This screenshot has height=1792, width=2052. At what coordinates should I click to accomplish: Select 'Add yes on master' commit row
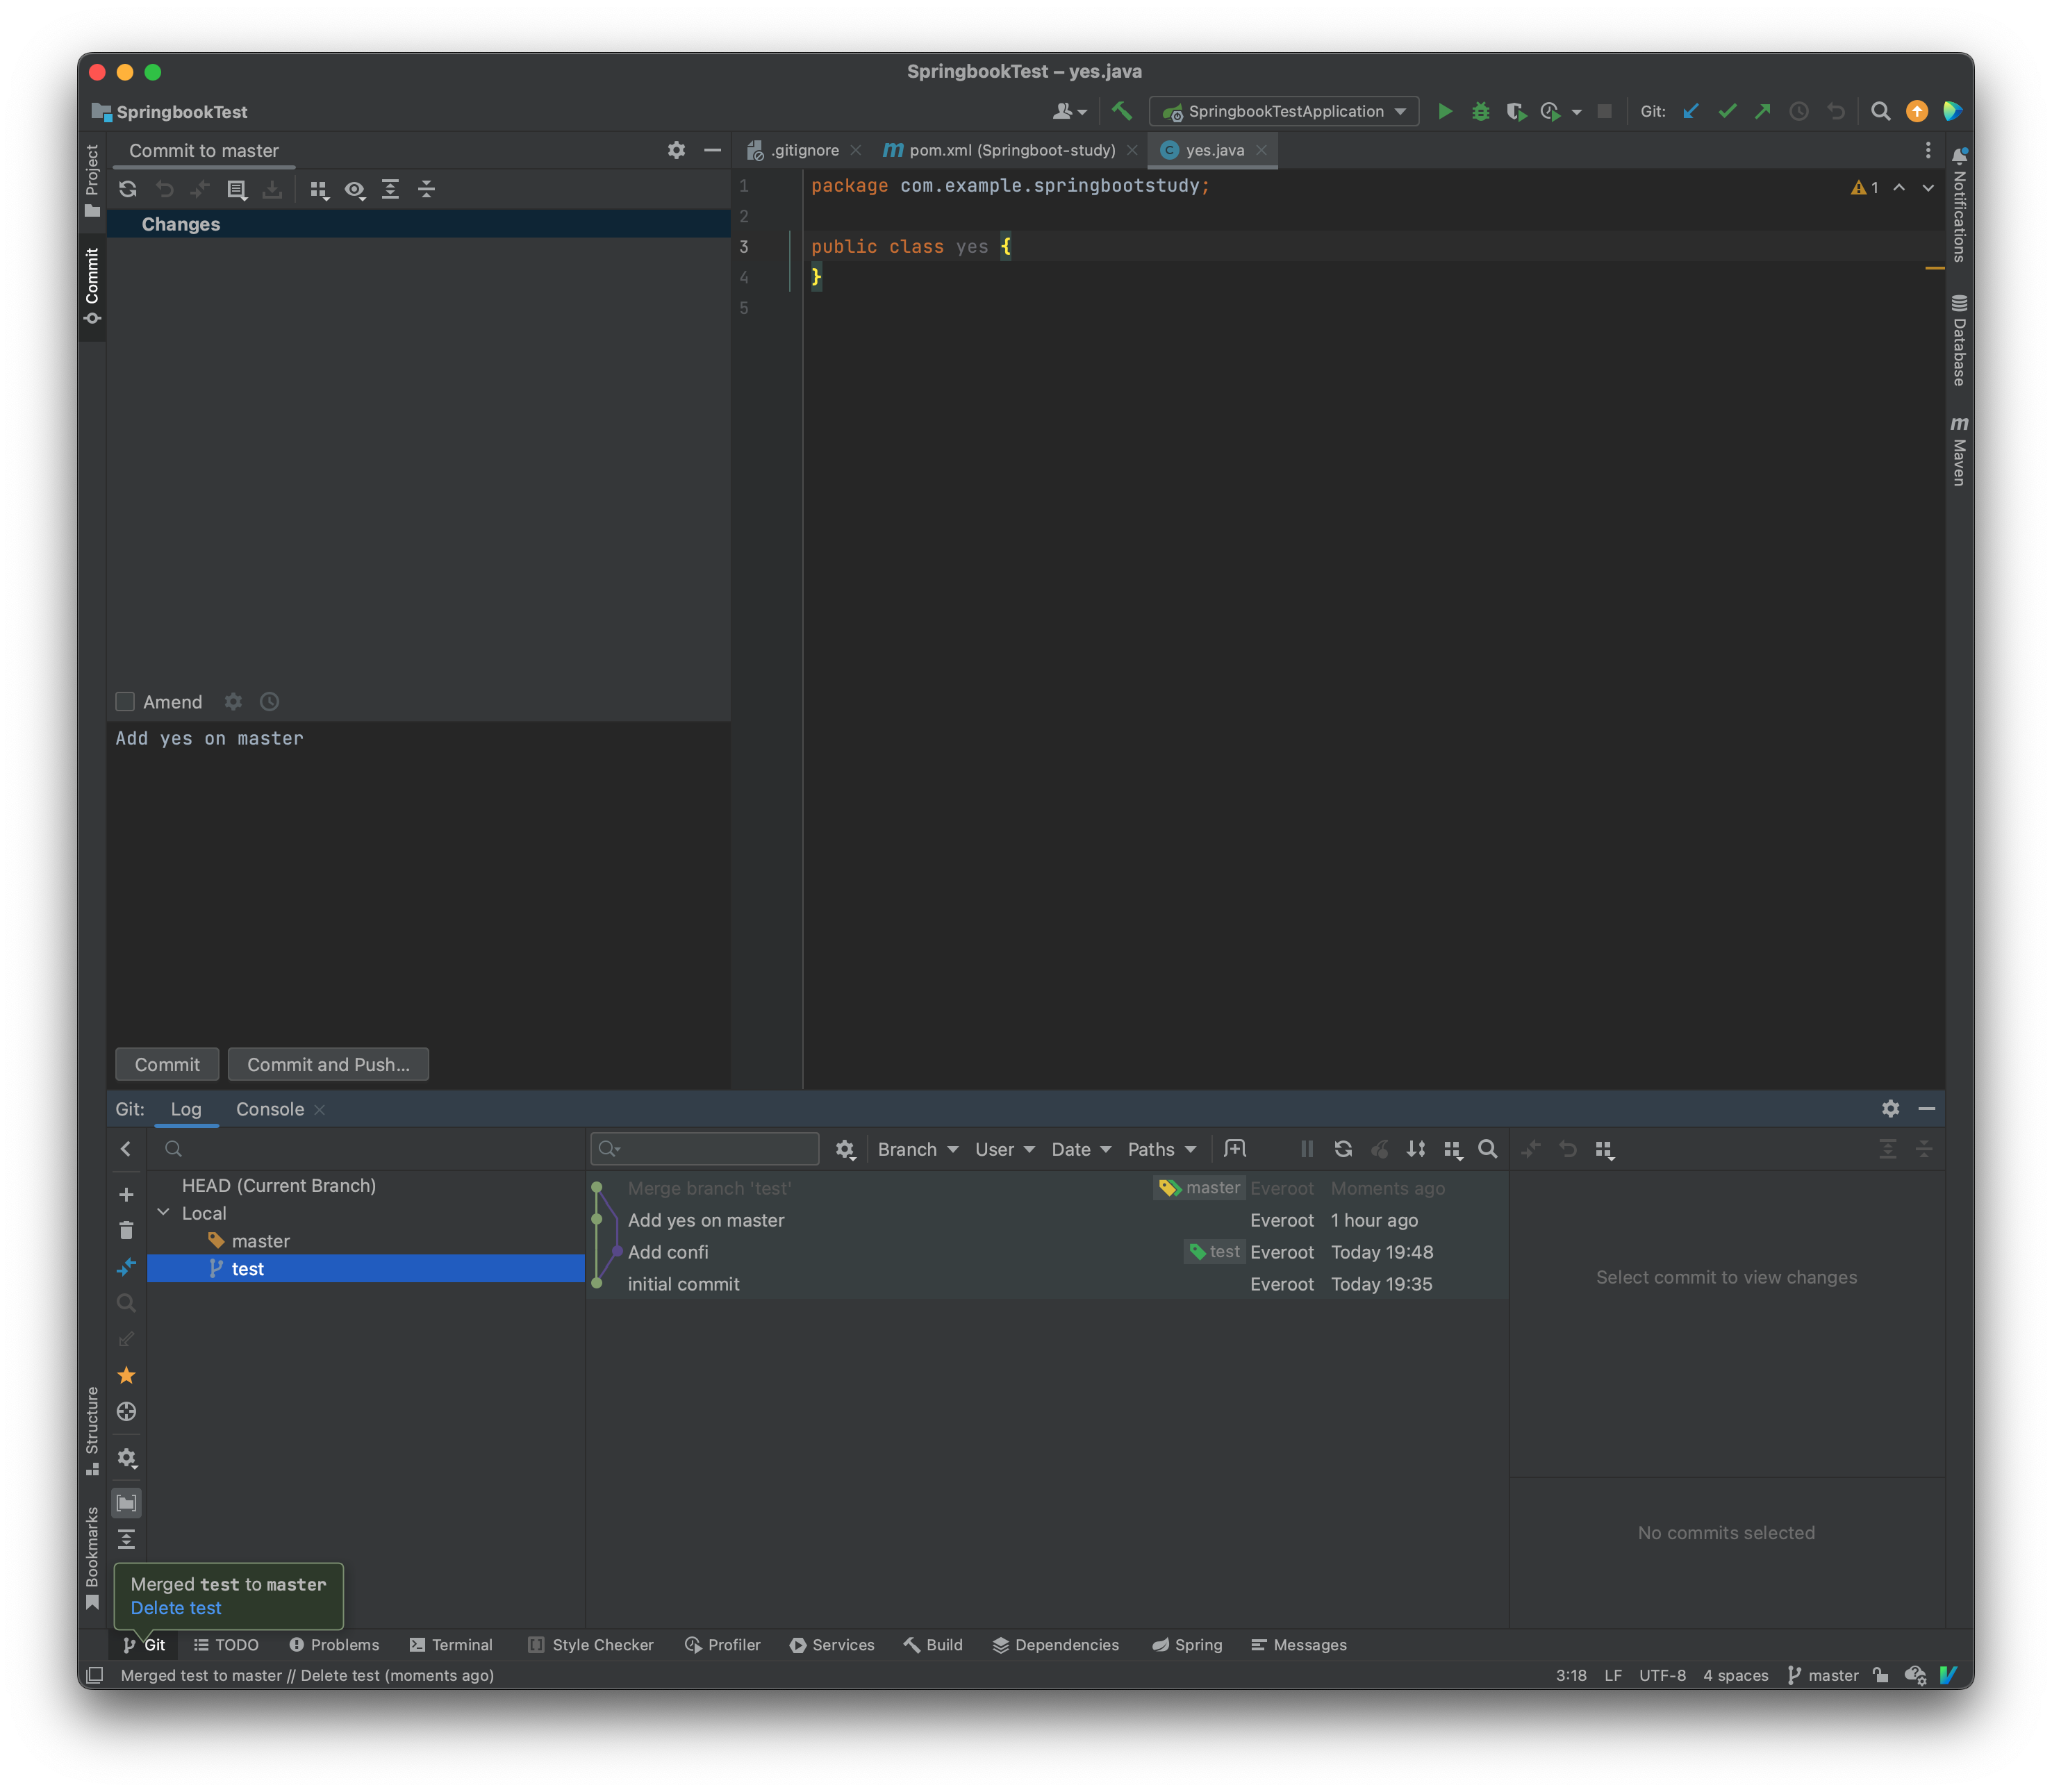pyautogui.click(x=1048, y=1220)
